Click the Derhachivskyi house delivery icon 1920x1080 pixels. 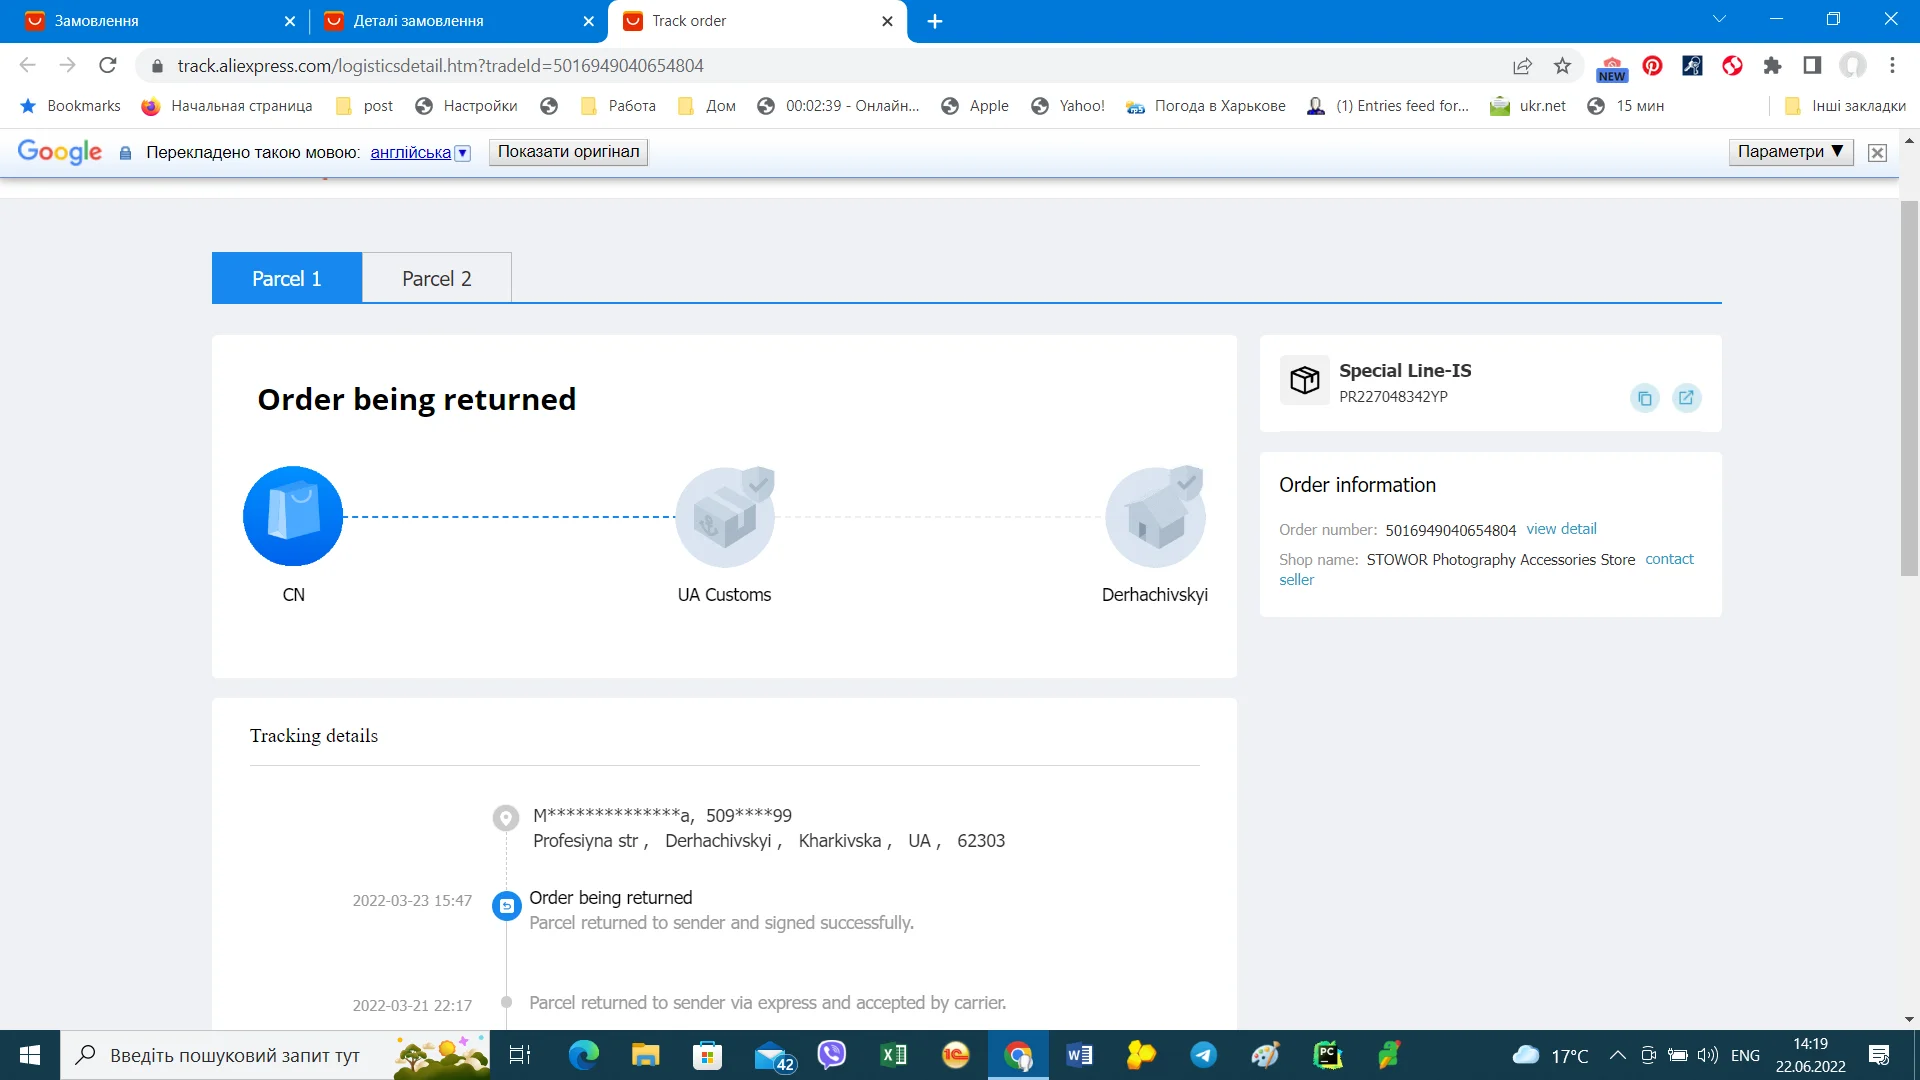(x=1155, y=517)
